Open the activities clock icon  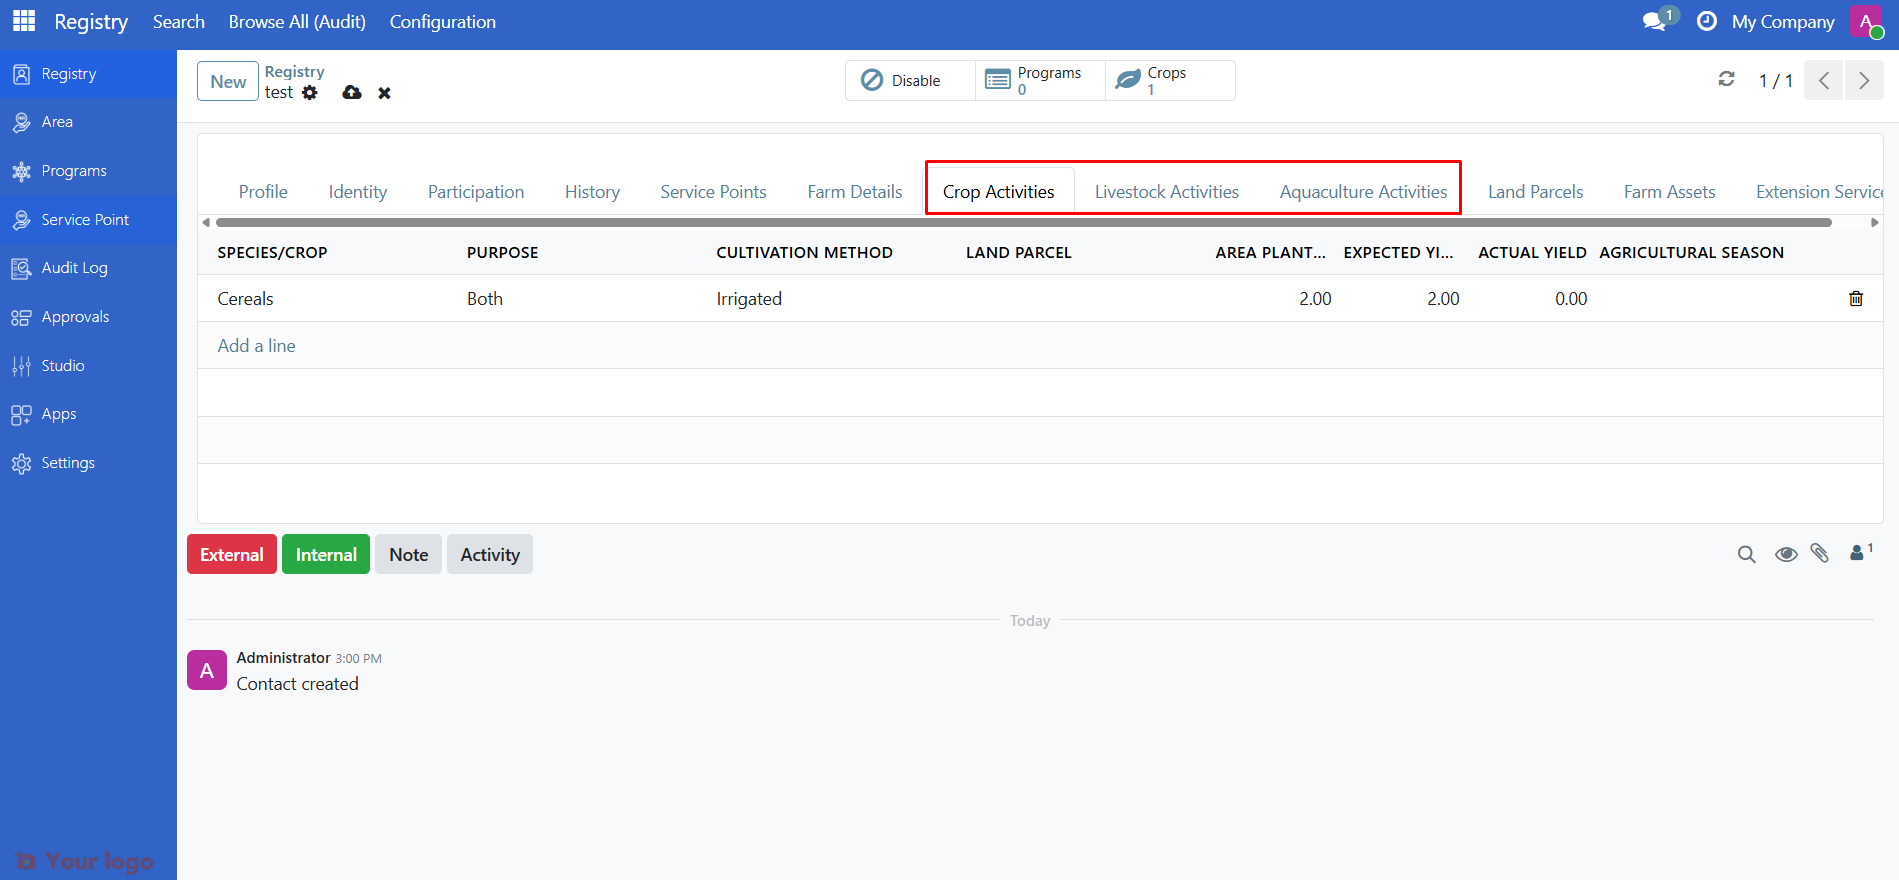[1707, 21]
